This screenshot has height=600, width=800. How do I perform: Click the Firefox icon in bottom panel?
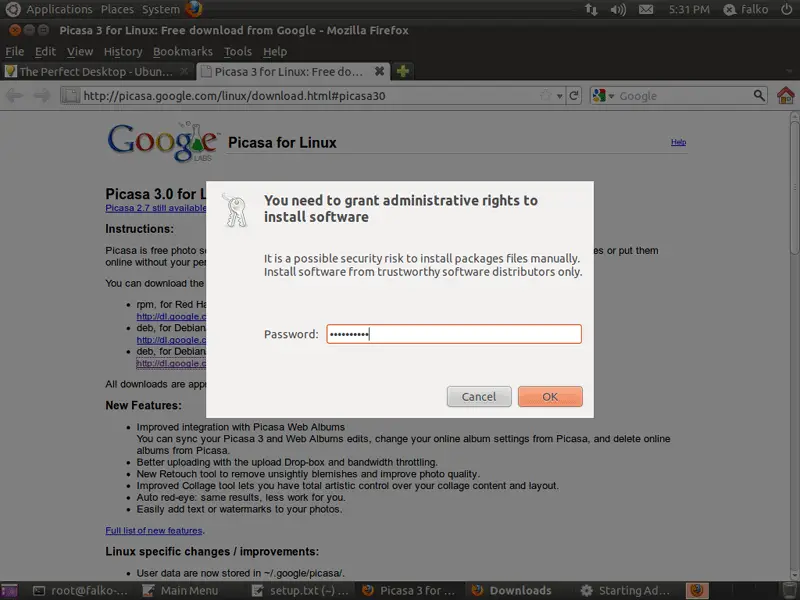click(697, 590)
